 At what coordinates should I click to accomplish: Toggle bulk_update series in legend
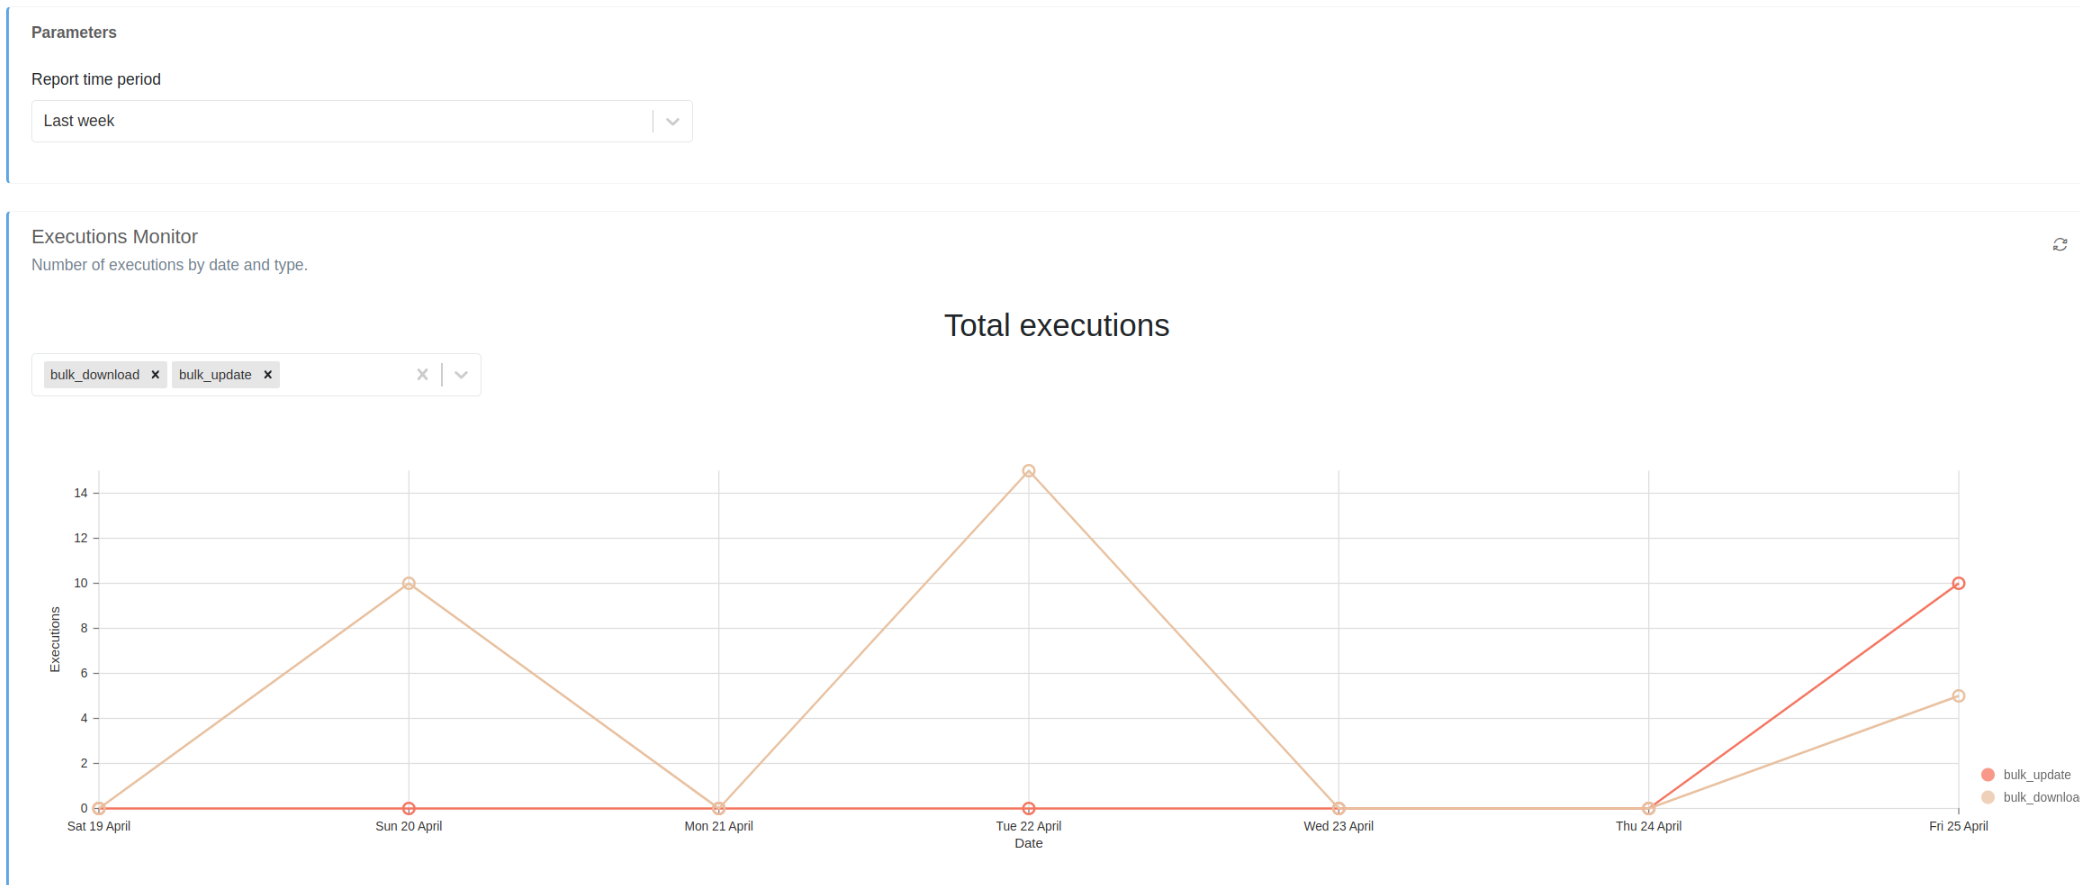click(x=2036, y=775)
